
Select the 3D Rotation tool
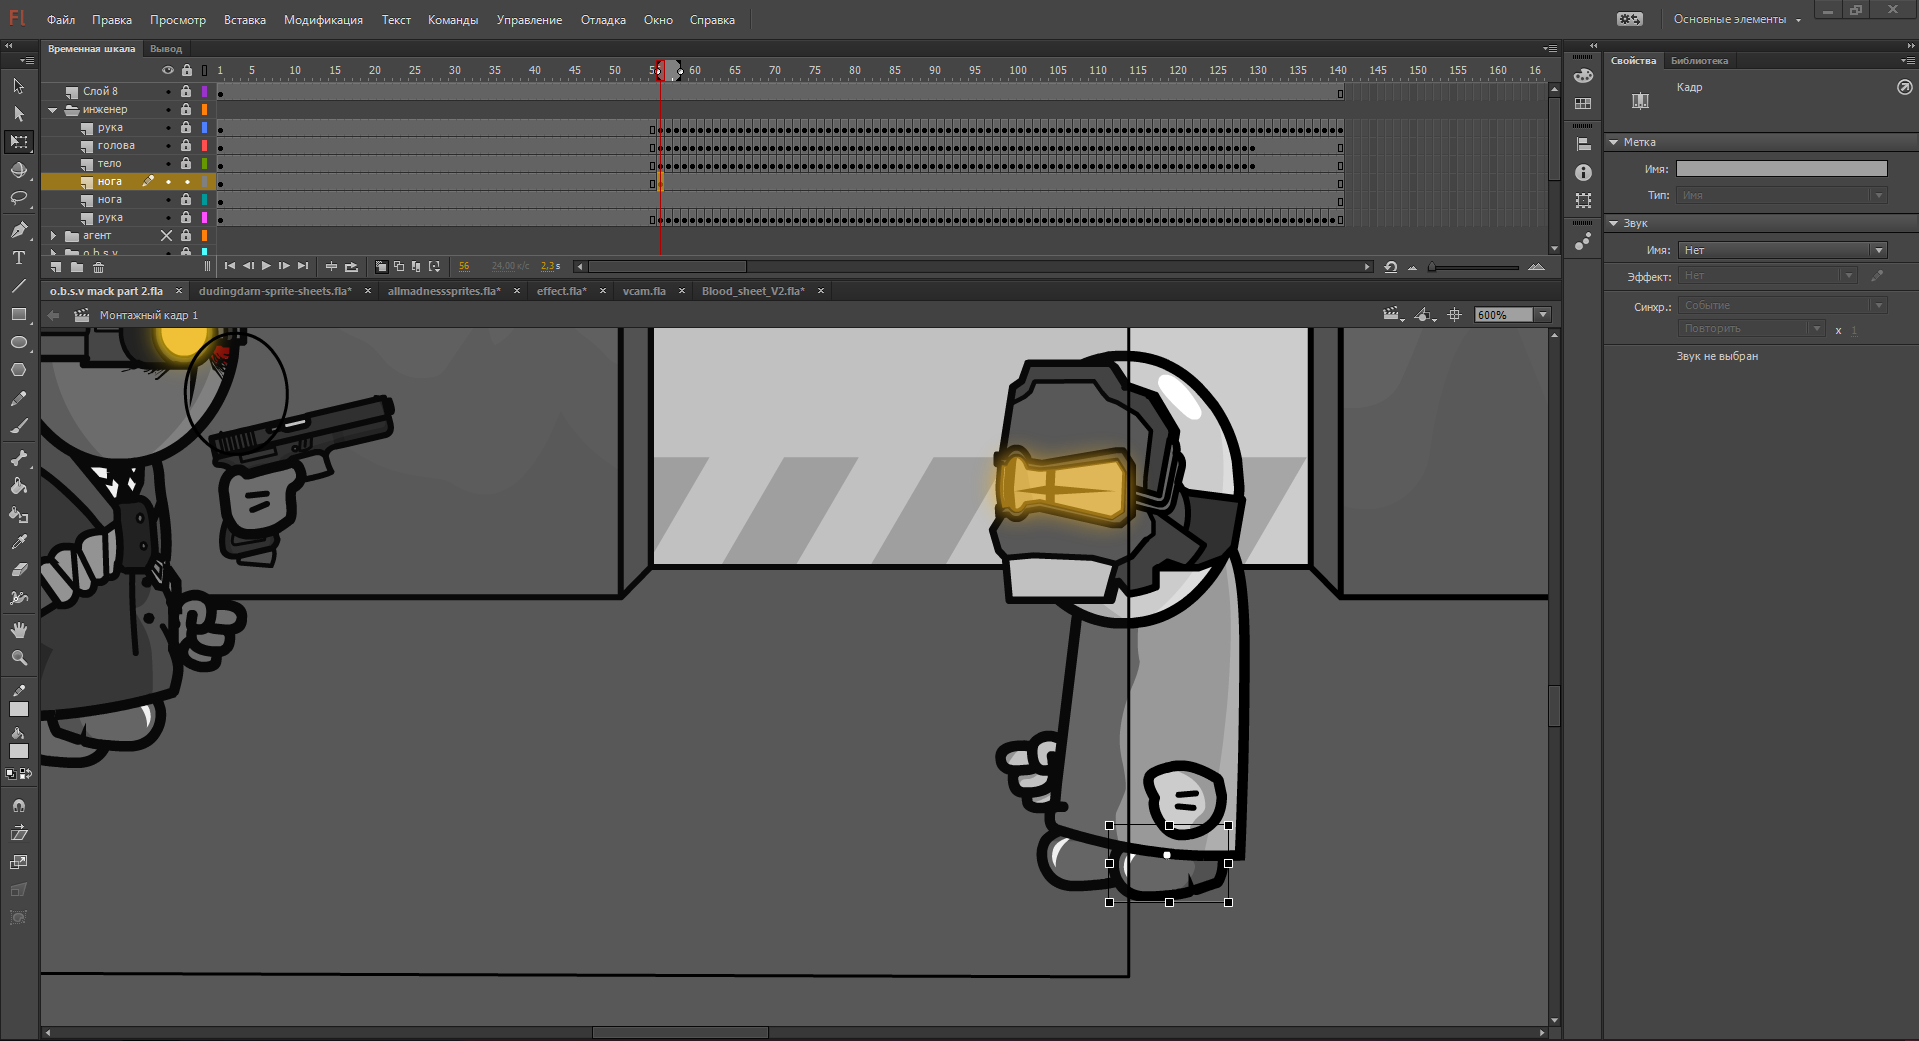coord(19,170)
